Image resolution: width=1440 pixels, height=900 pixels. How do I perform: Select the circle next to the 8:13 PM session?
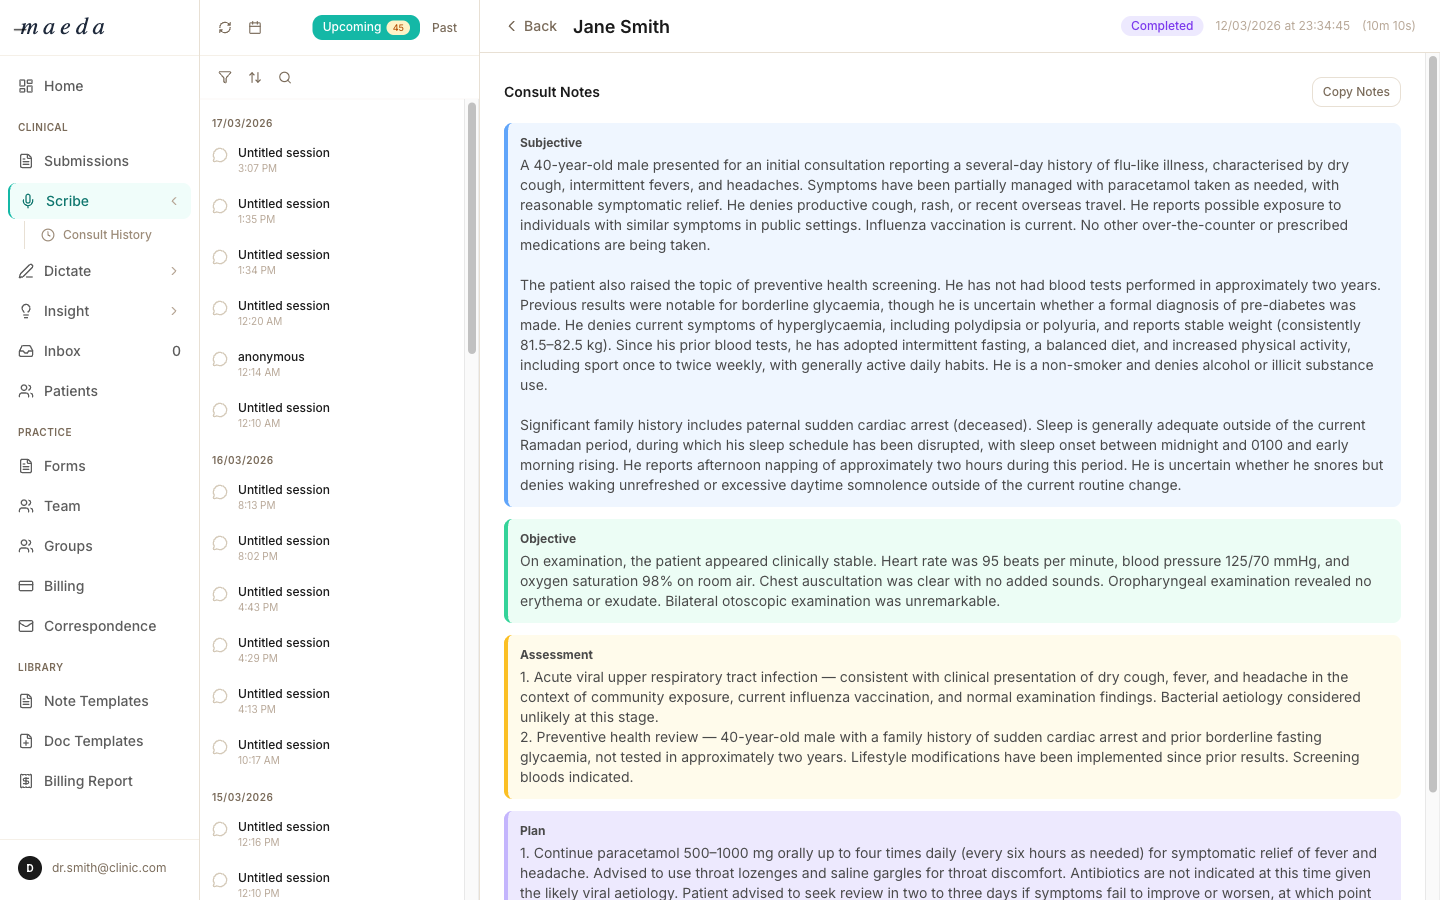click(x=219, y=492)
